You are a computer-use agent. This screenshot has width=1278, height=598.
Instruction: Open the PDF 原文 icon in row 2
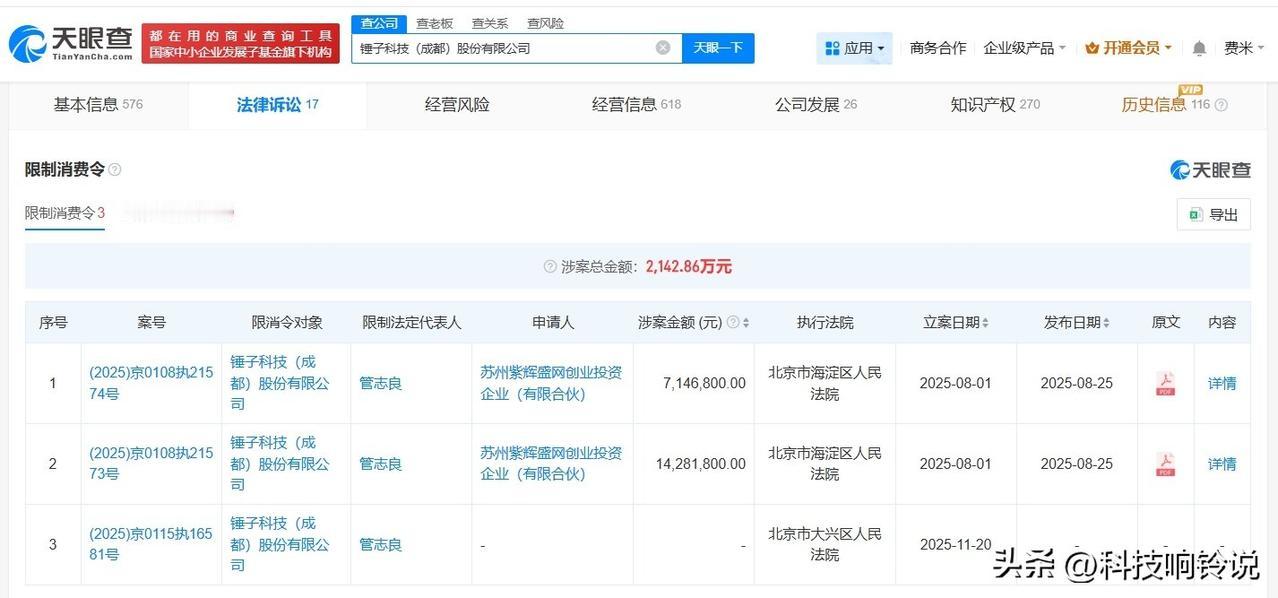point(1164,463)
